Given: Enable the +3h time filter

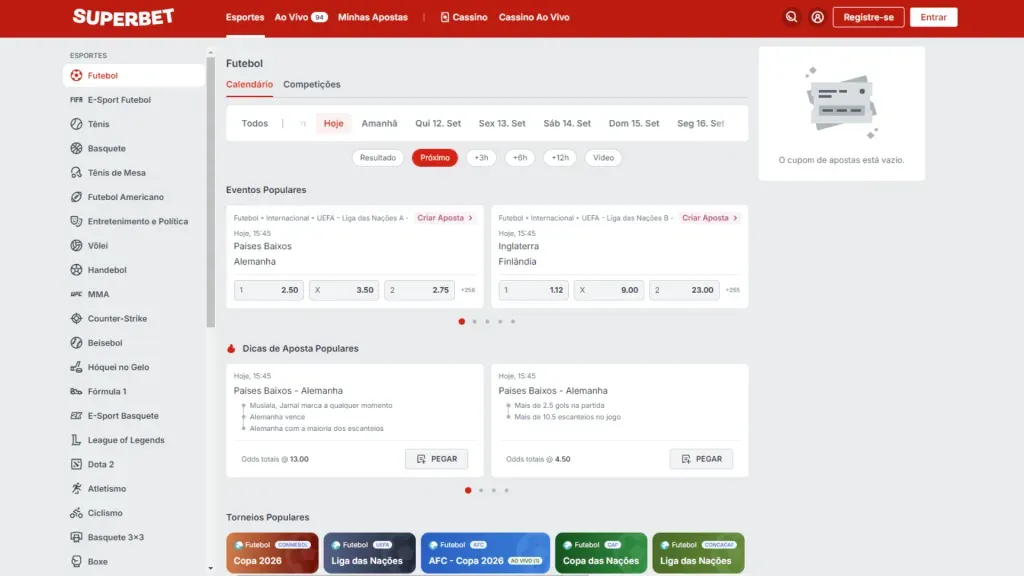Looking at the screenshot, I should point(481,158).
